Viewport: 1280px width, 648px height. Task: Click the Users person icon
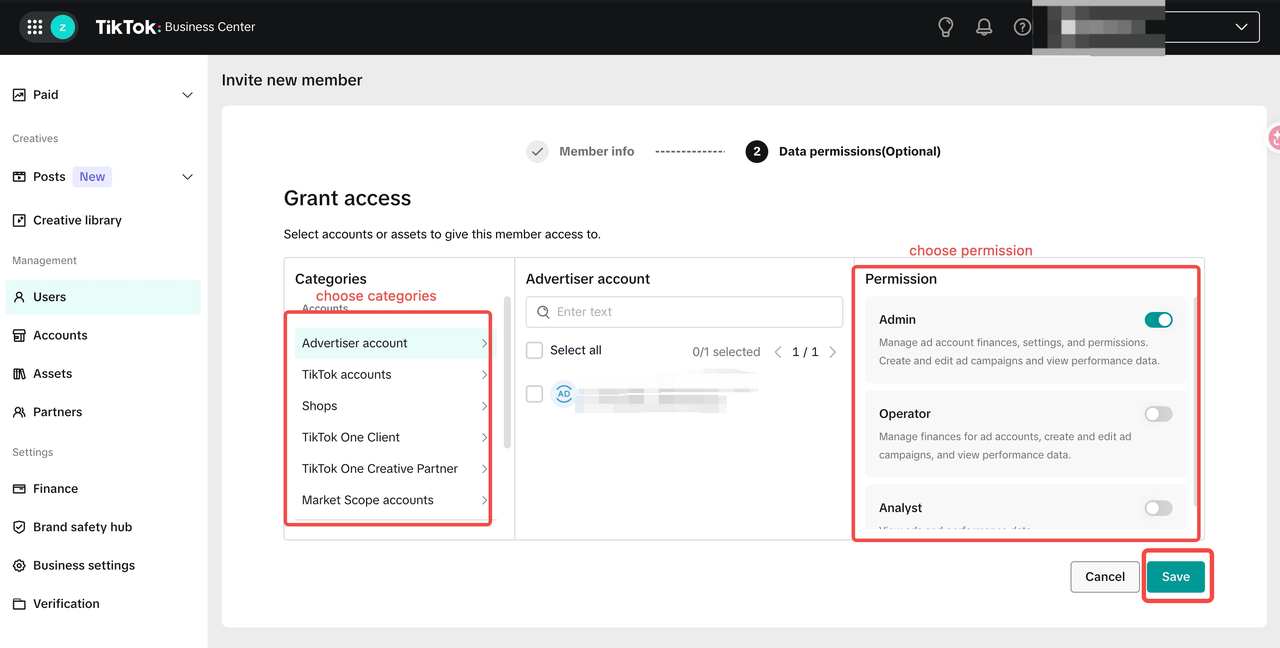coord(19,297)
